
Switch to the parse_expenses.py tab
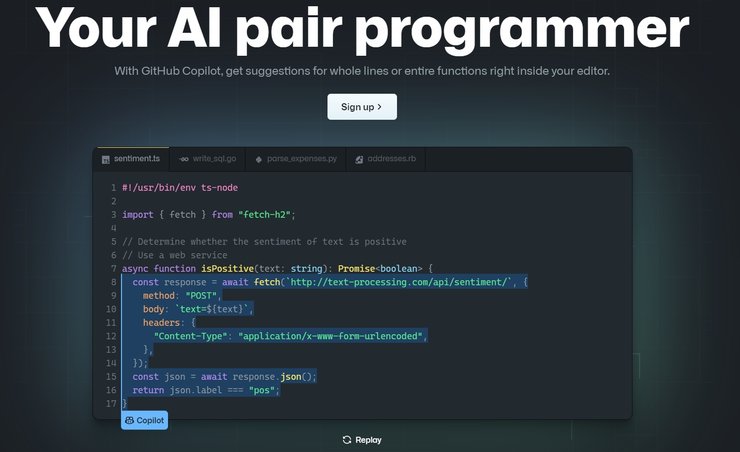pos(296,159)
